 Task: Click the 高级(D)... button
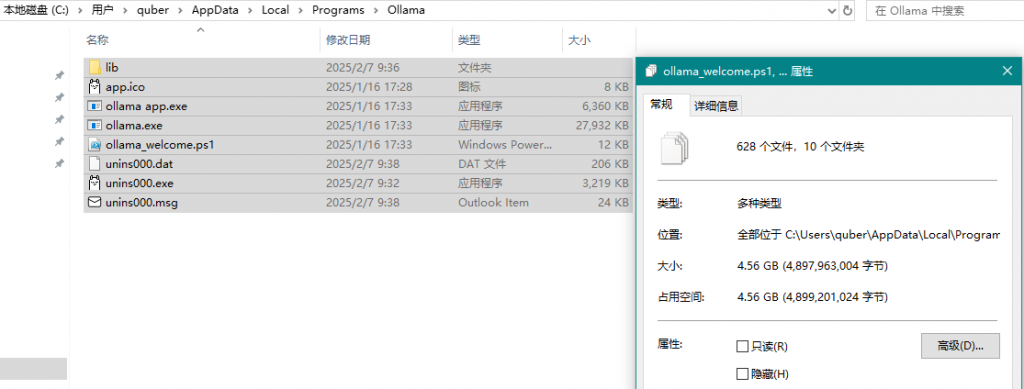960,345
